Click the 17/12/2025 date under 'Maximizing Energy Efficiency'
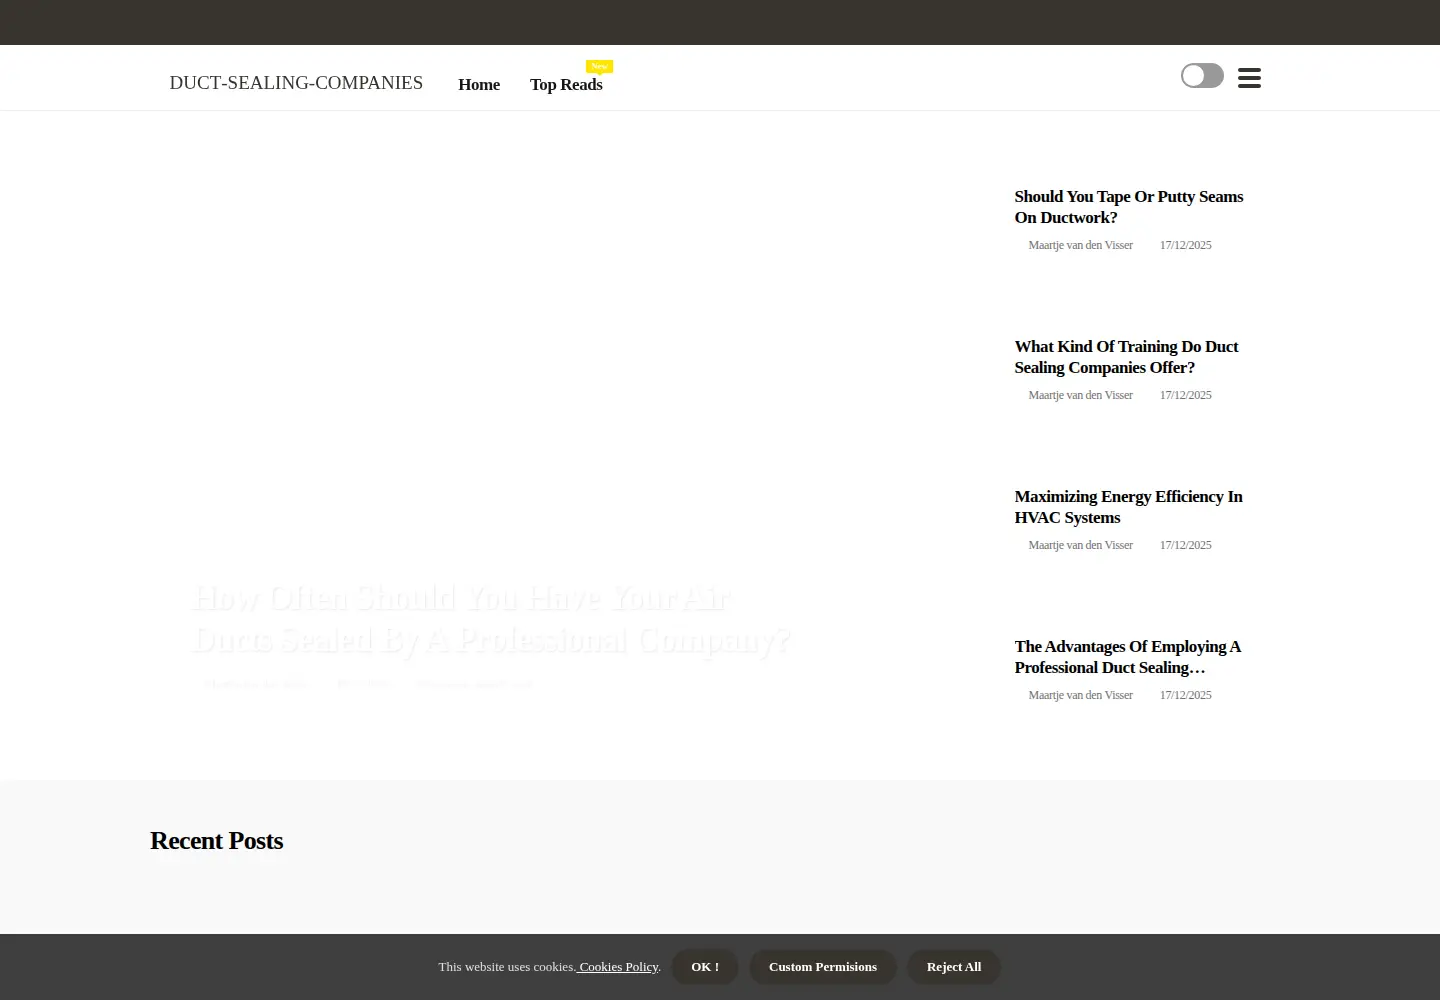The image size is (1440, 1000). point(1185,545)
